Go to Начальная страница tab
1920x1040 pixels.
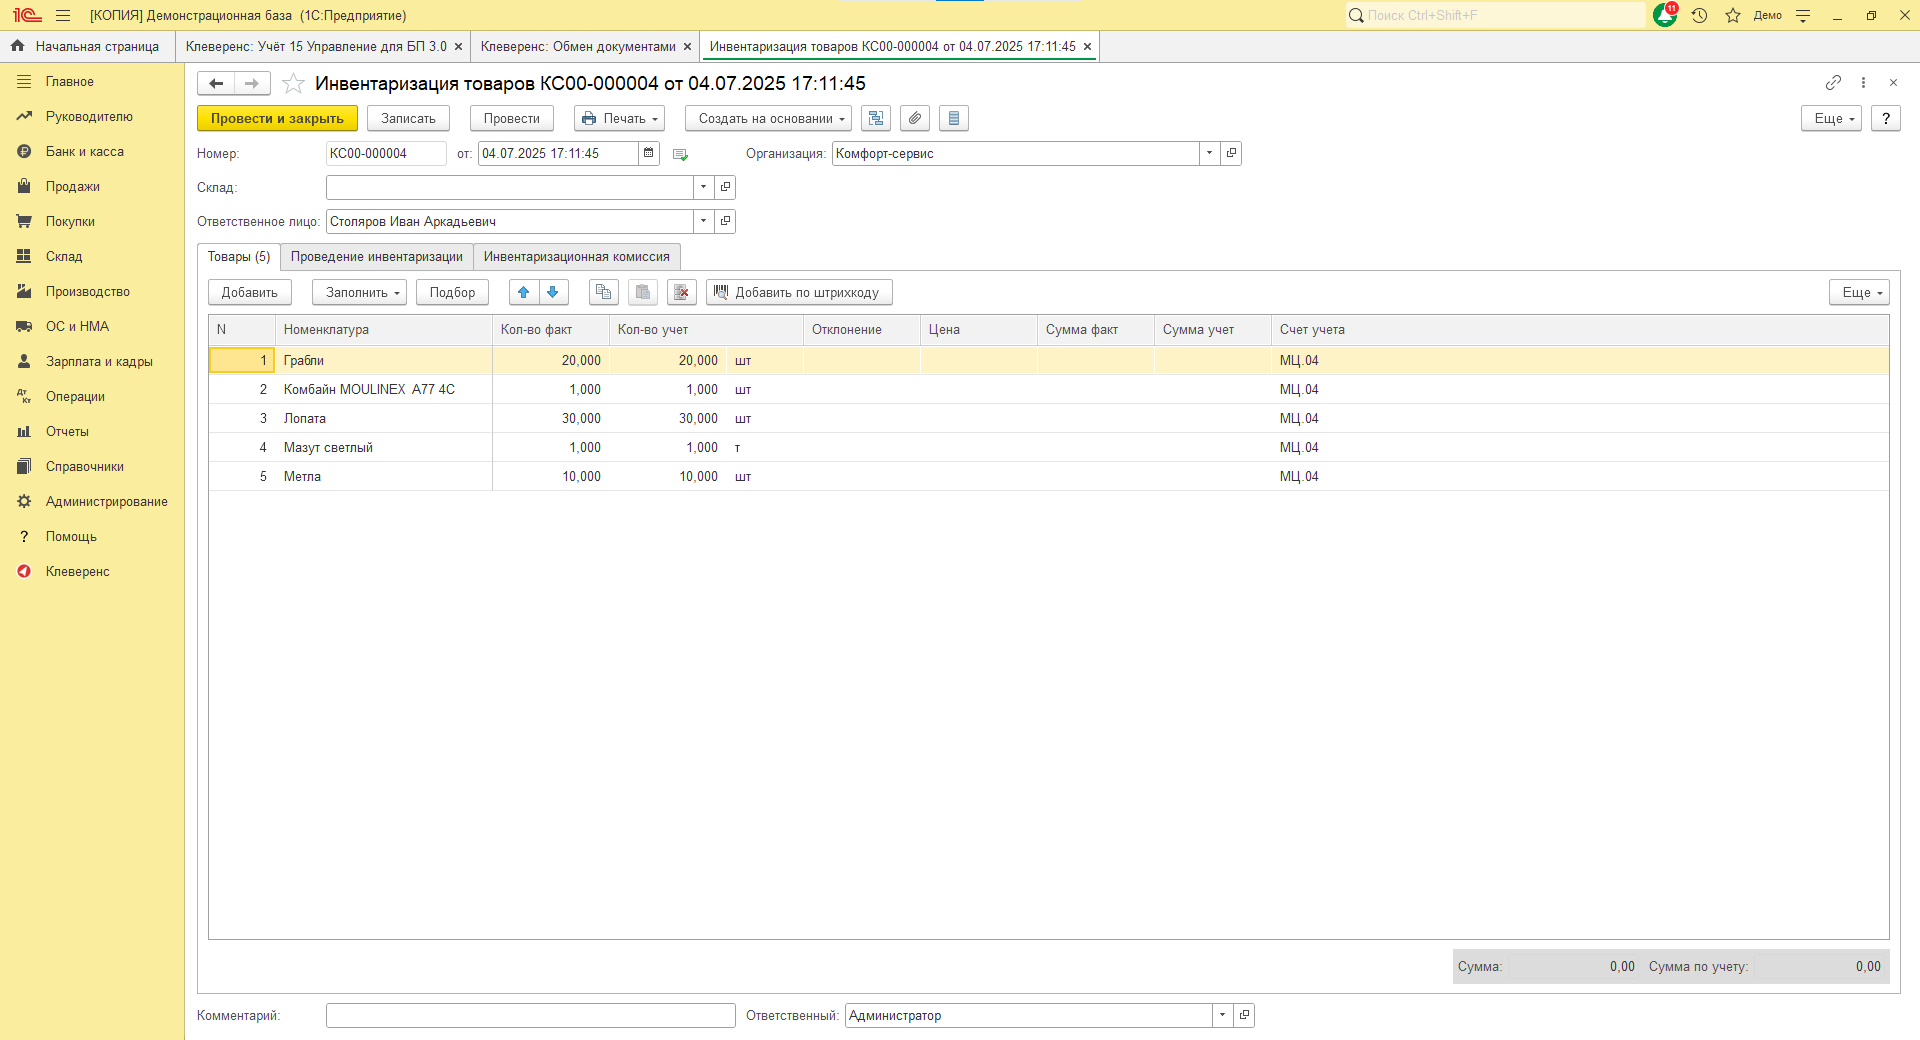87,46
